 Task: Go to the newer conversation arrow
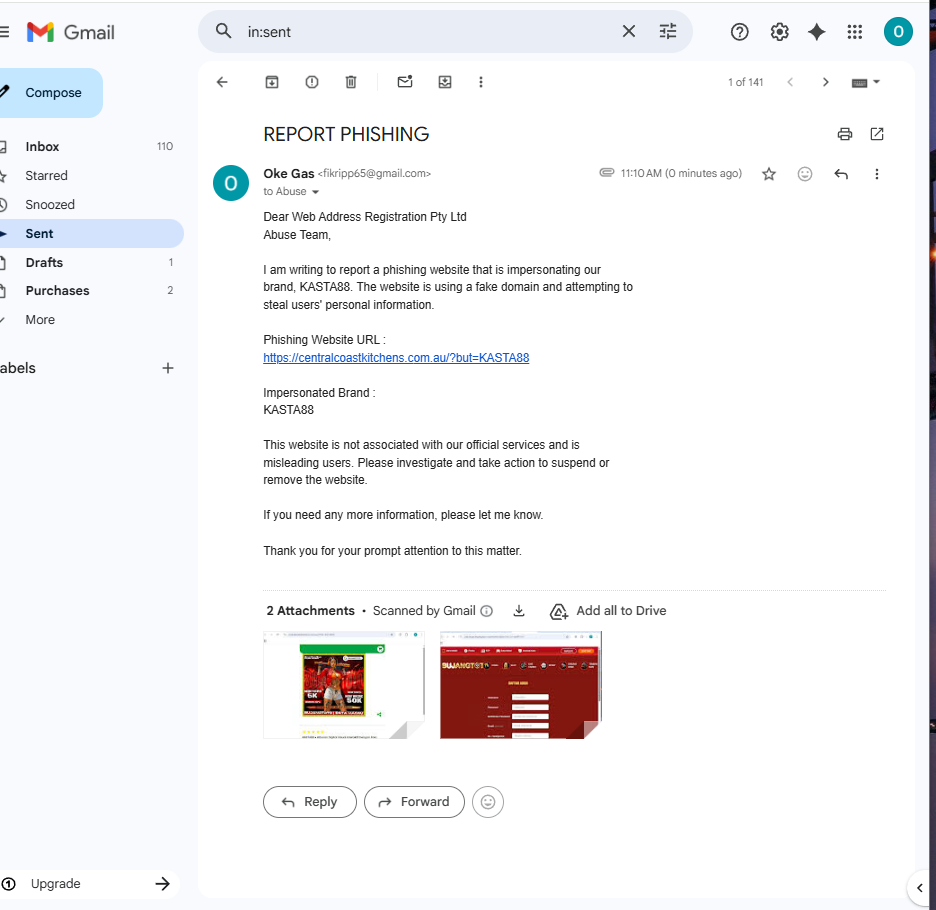click(x=790, y=82)
